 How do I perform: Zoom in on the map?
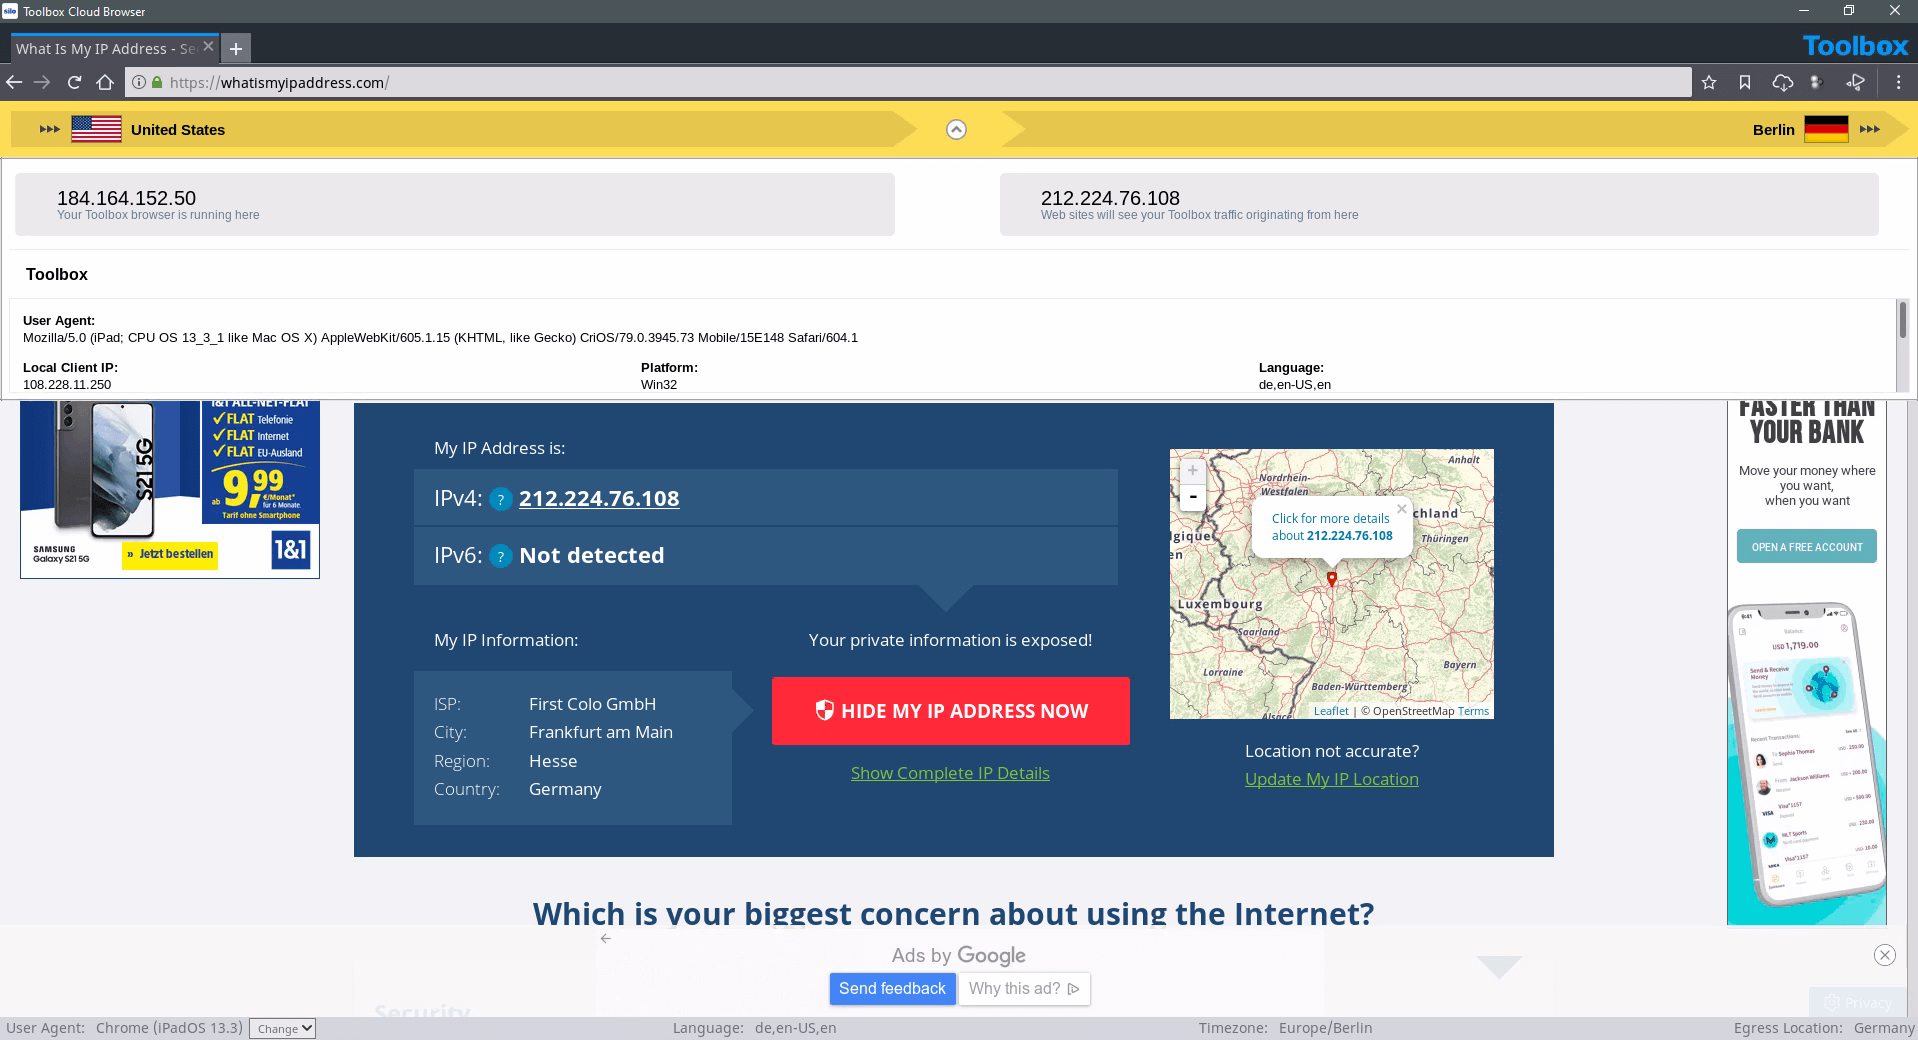coord(1192,470)
